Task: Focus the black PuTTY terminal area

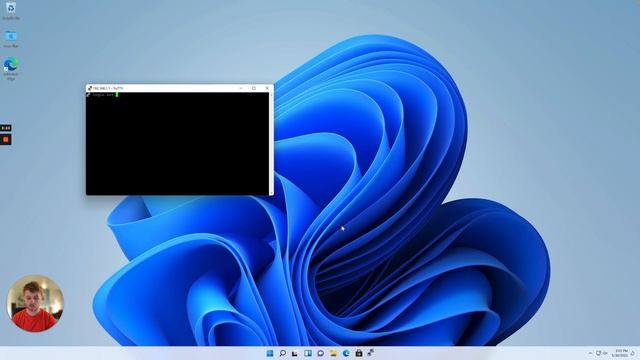Action: [178, 144]
